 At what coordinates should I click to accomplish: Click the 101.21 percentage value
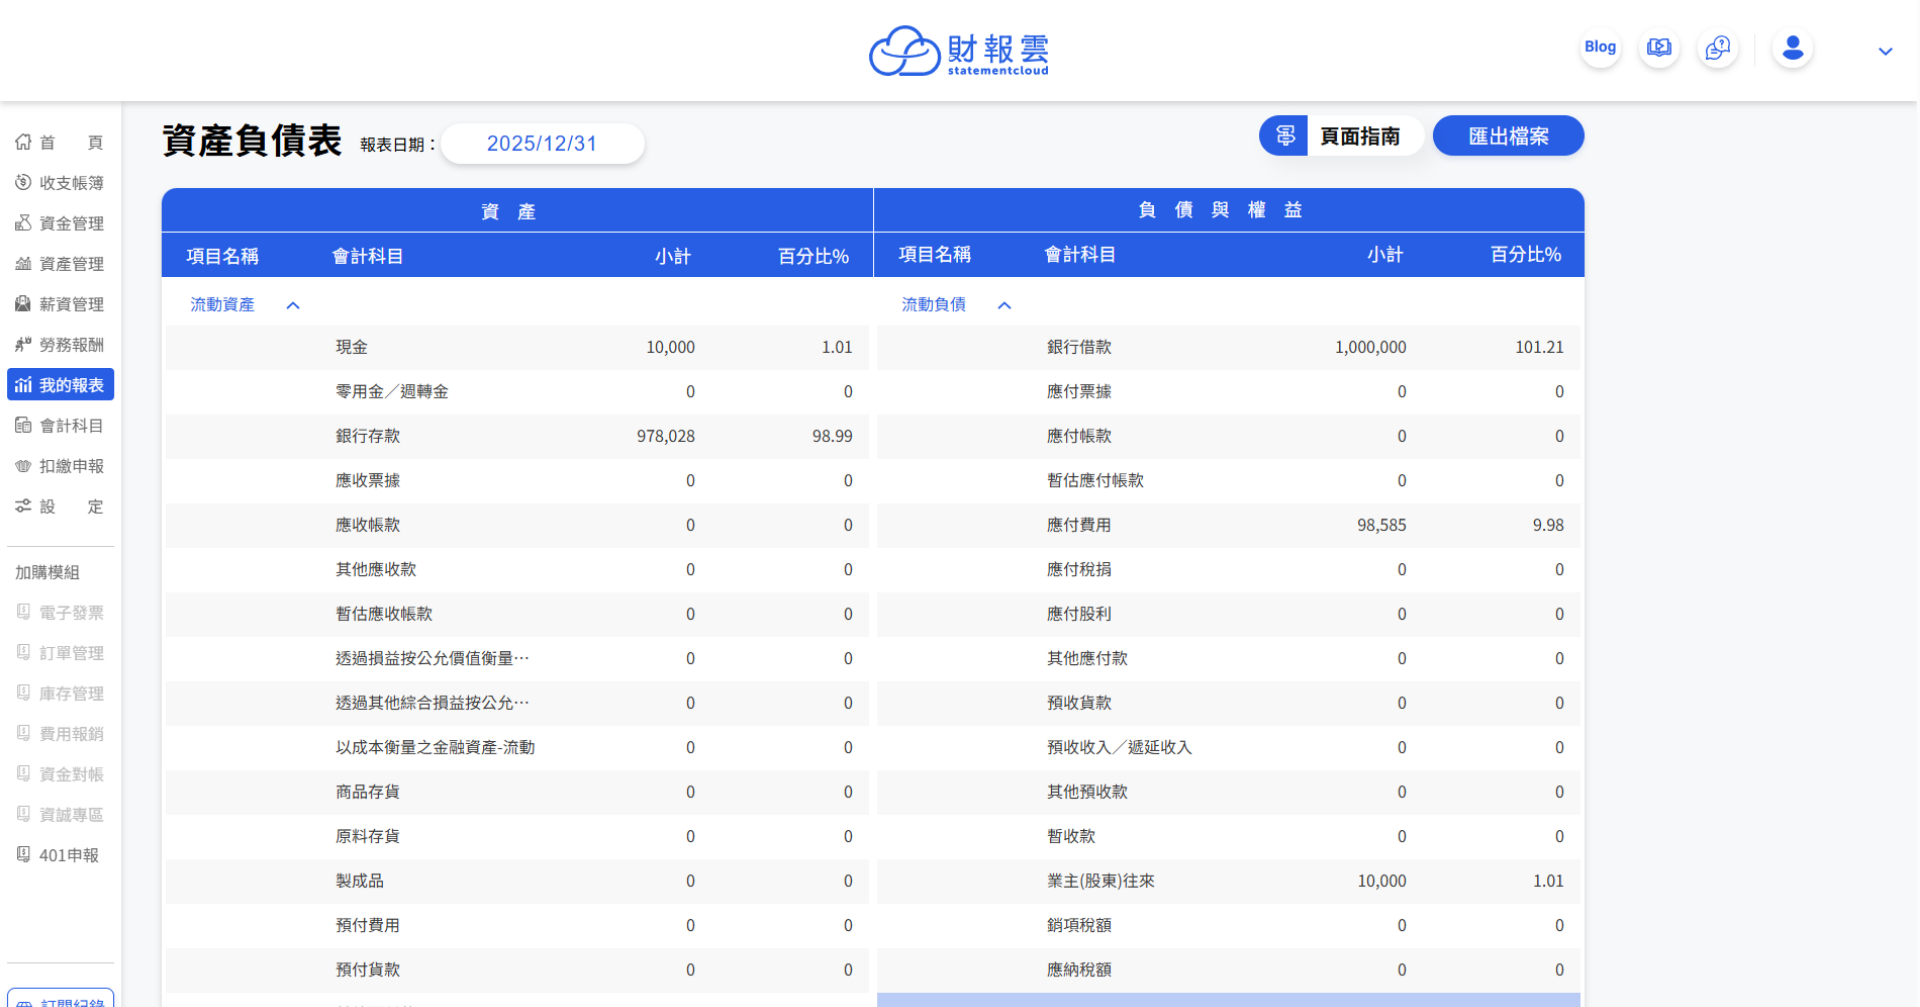(x=1540, y=347)
